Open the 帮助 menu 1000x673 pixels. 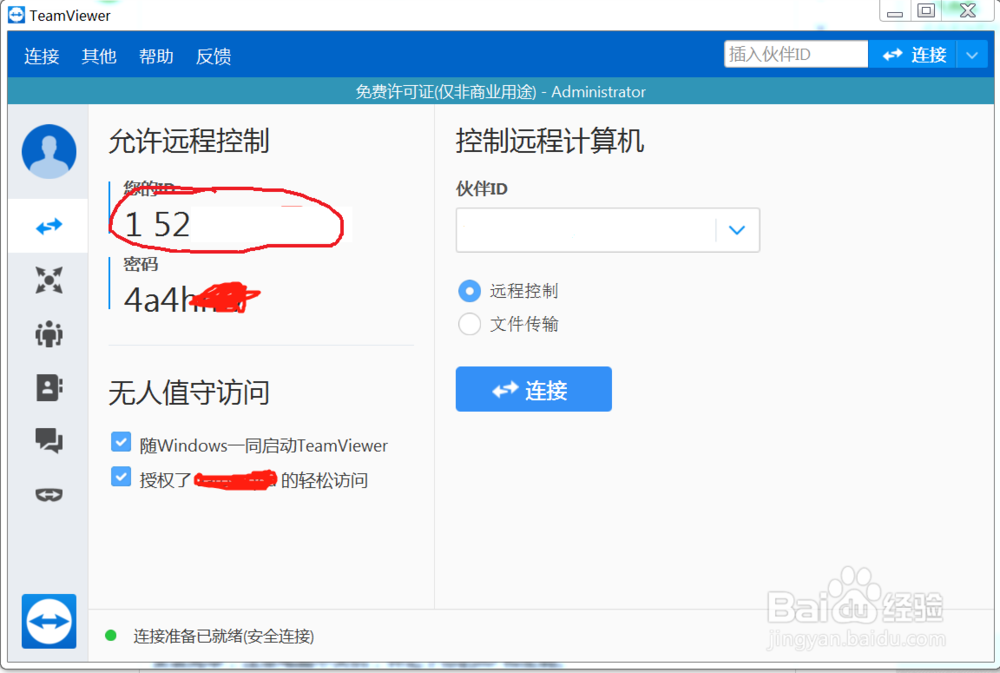click(156, 56)
